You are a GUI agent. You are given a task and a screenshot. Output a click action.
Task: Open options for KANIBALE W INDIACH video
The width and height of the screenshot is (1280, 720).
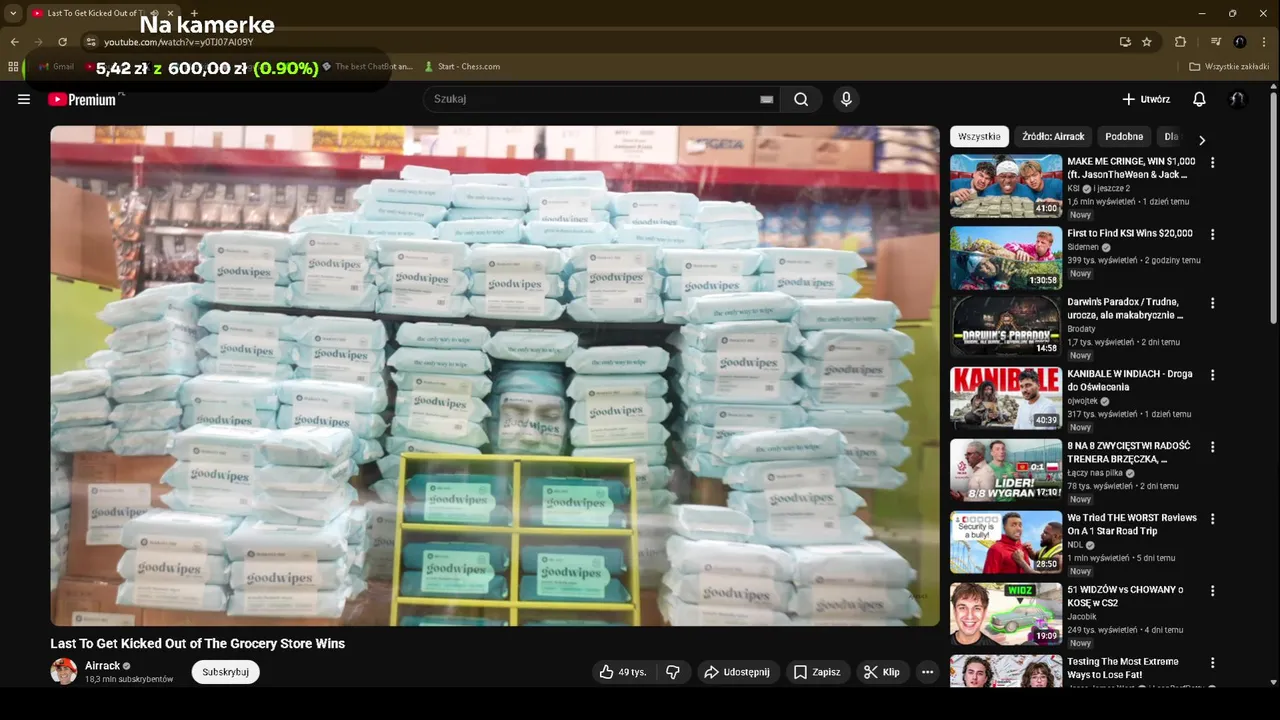(1213, 375)
